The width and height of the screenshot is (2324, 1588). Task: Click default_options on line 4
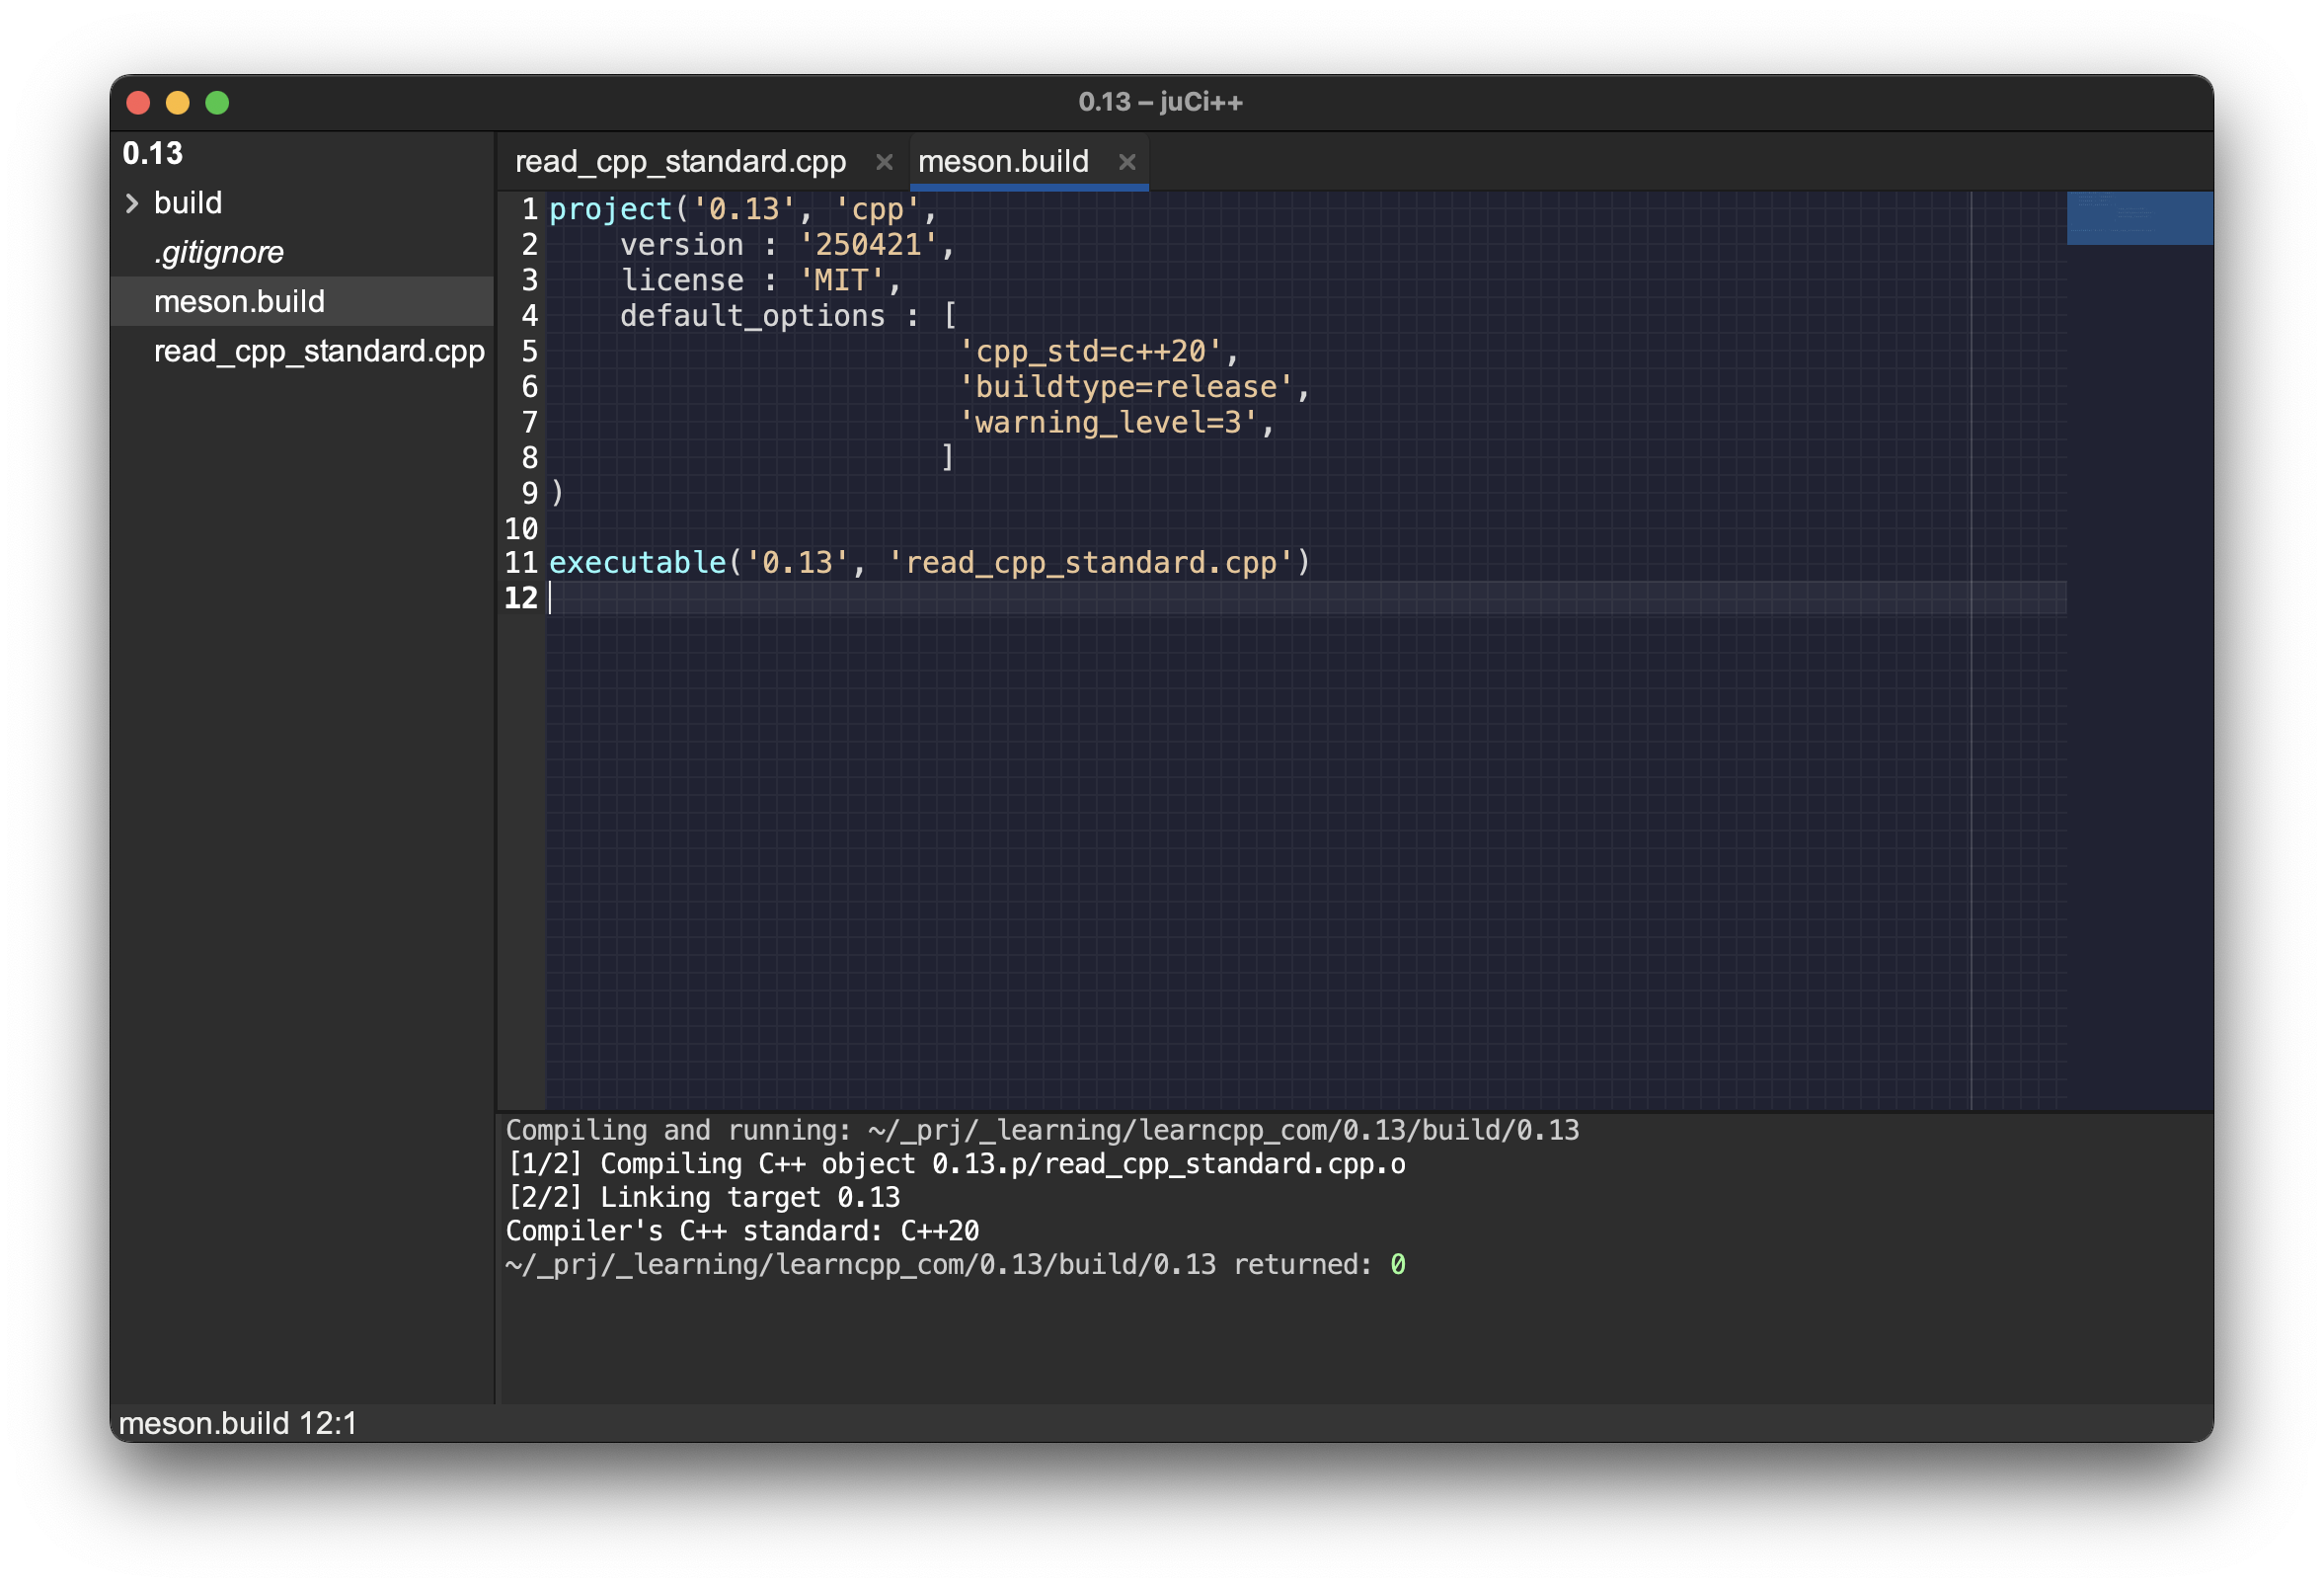[752, 316]
